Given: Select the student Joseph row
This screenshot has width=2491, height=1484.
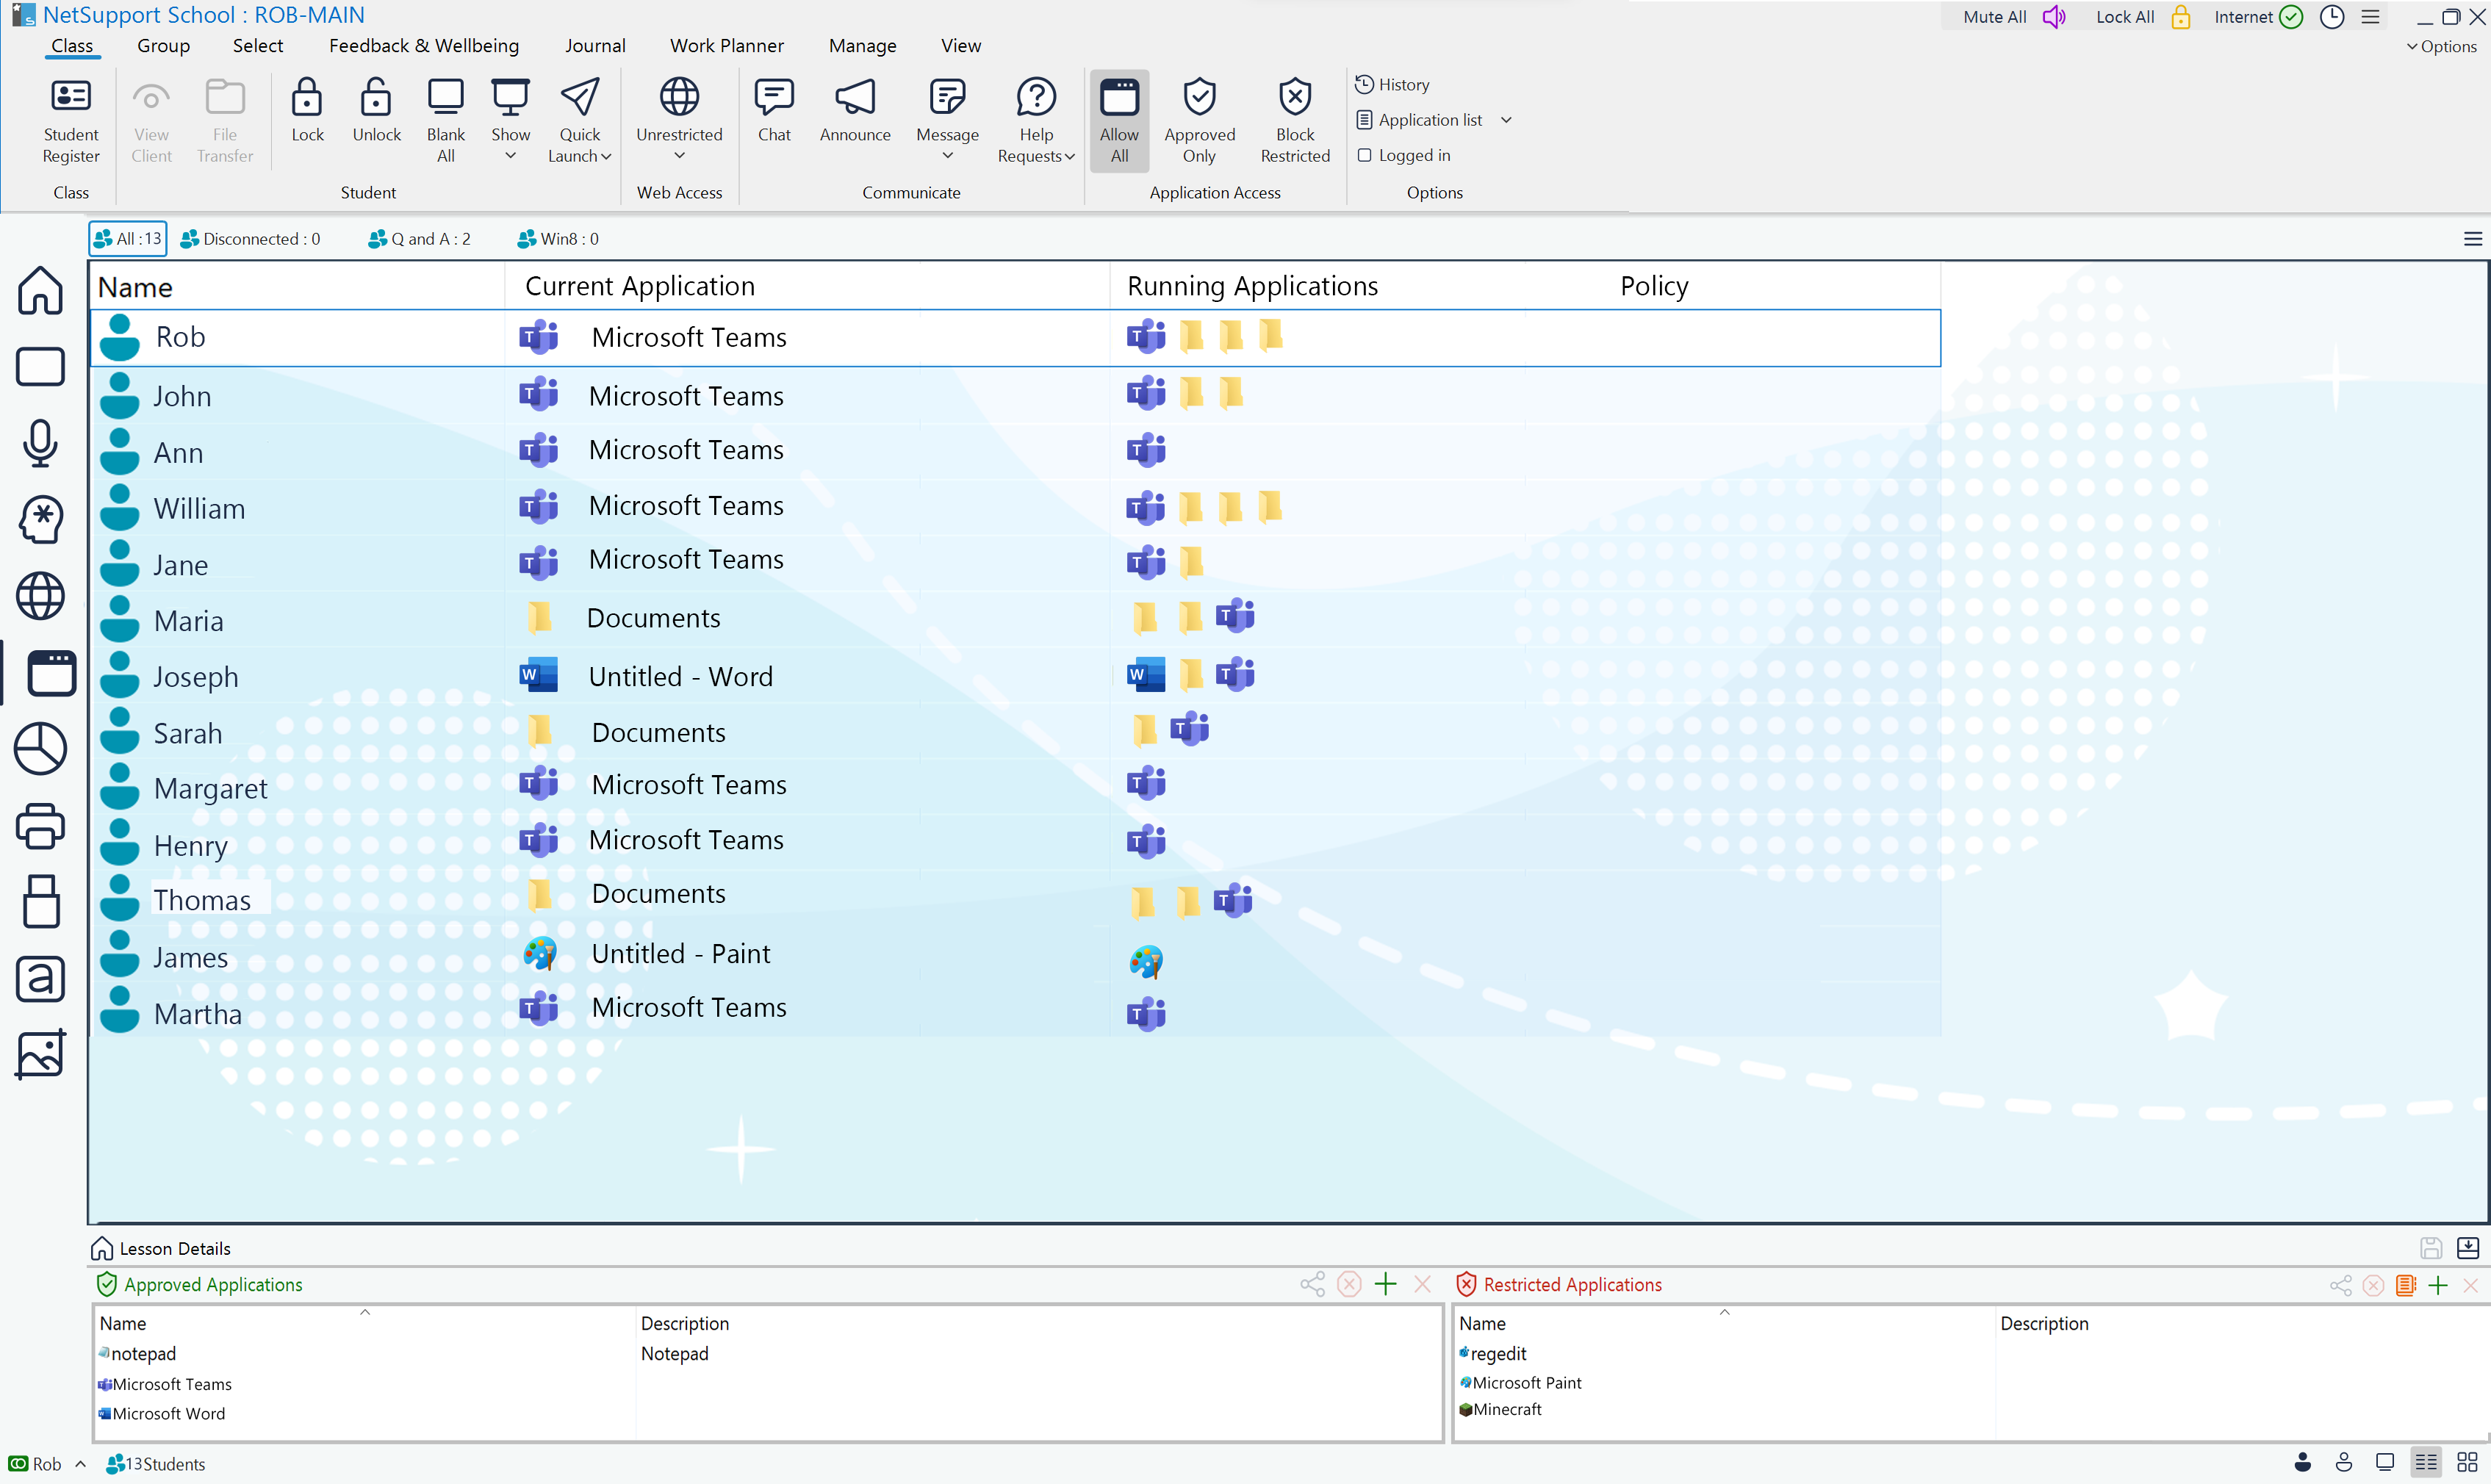Looking at the screenshot, I should (195, 677).
